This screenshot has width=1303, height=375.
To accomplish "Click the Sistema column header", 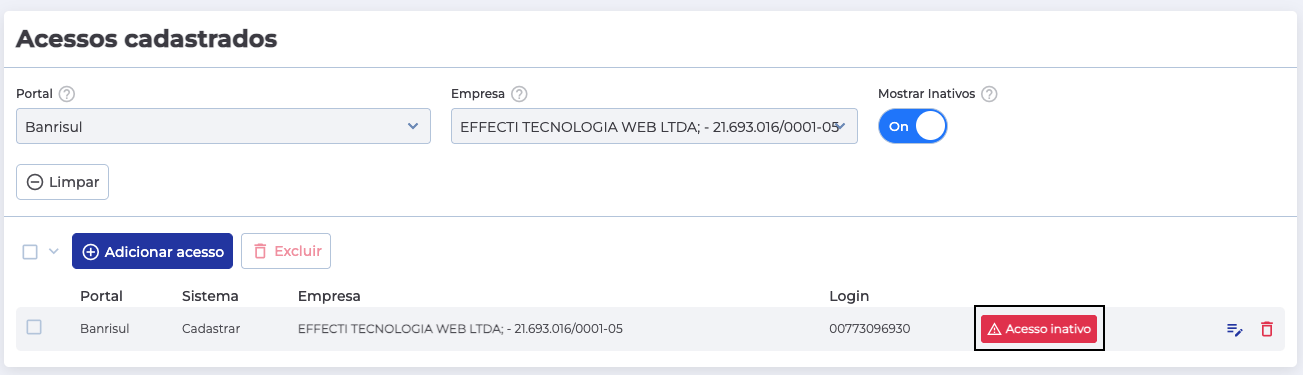I will tap(210, 296).
